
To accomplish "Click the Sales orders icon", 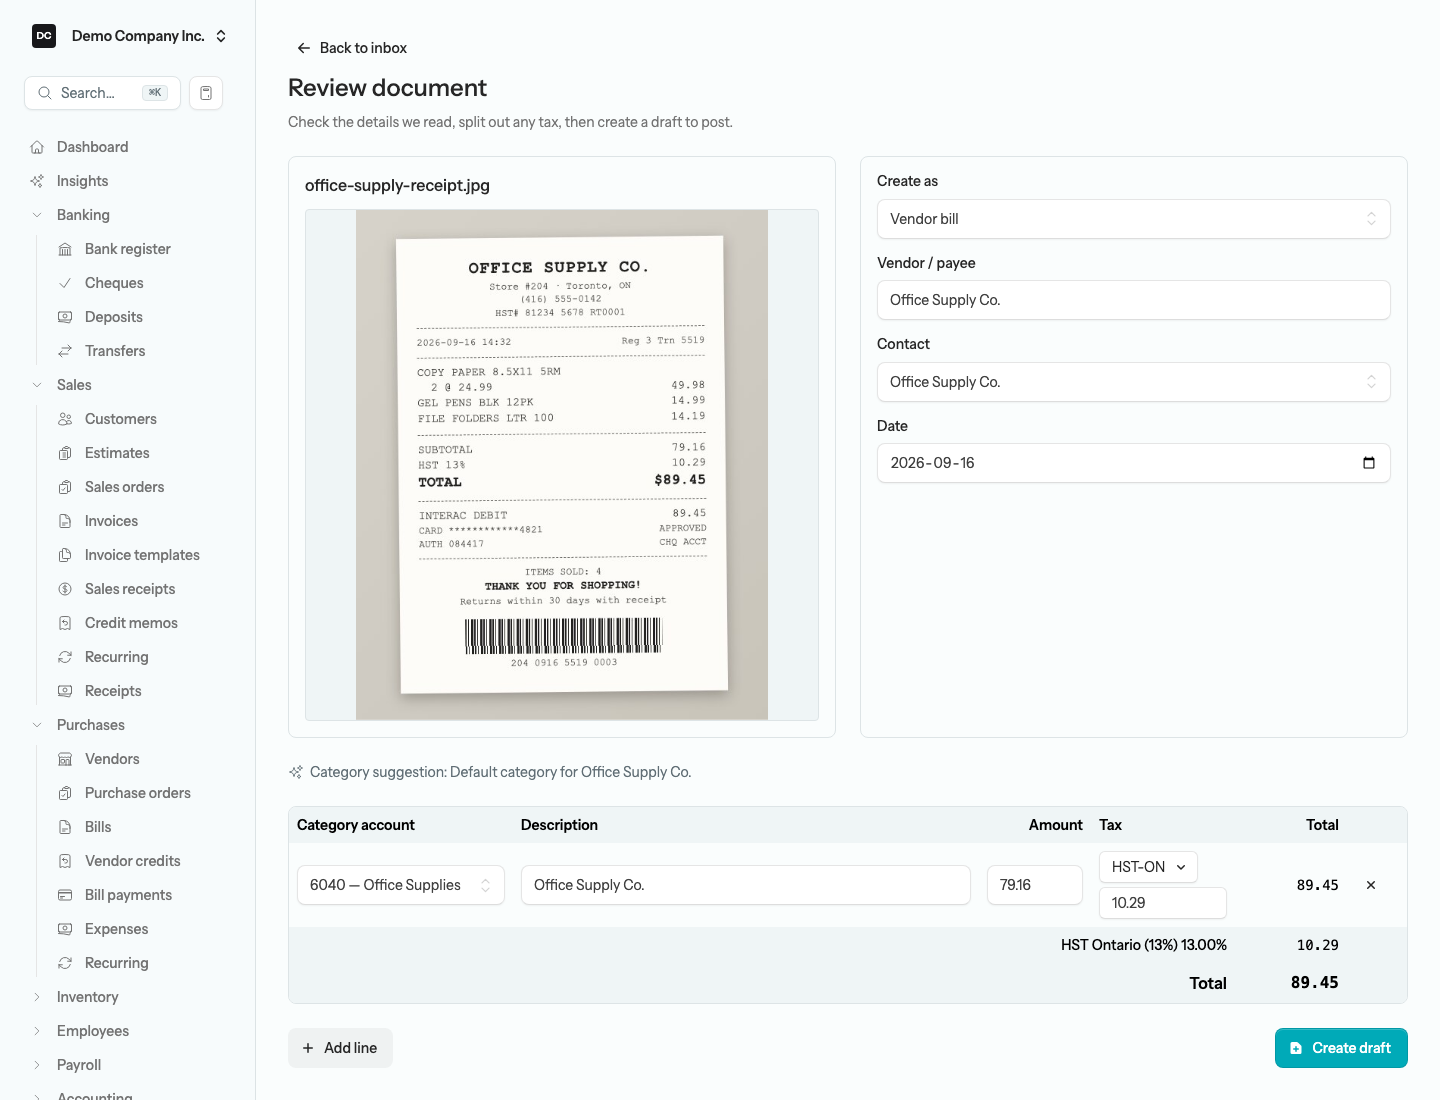I will [65, 487].
